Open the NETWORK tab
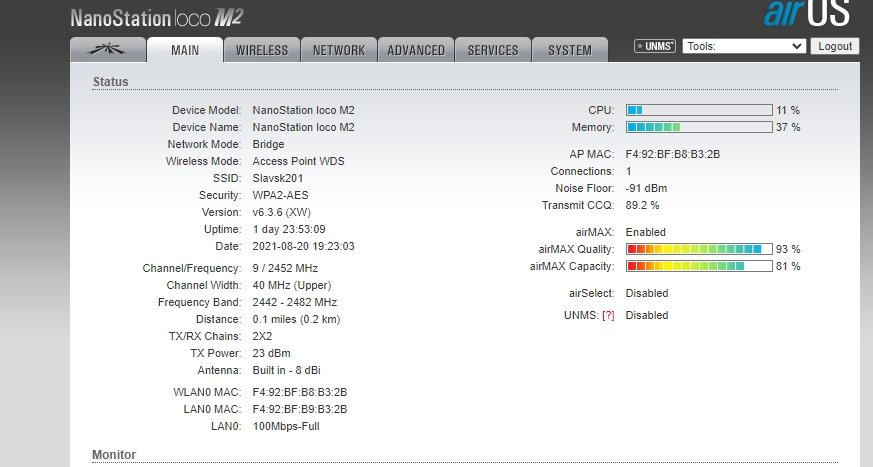 339,50
